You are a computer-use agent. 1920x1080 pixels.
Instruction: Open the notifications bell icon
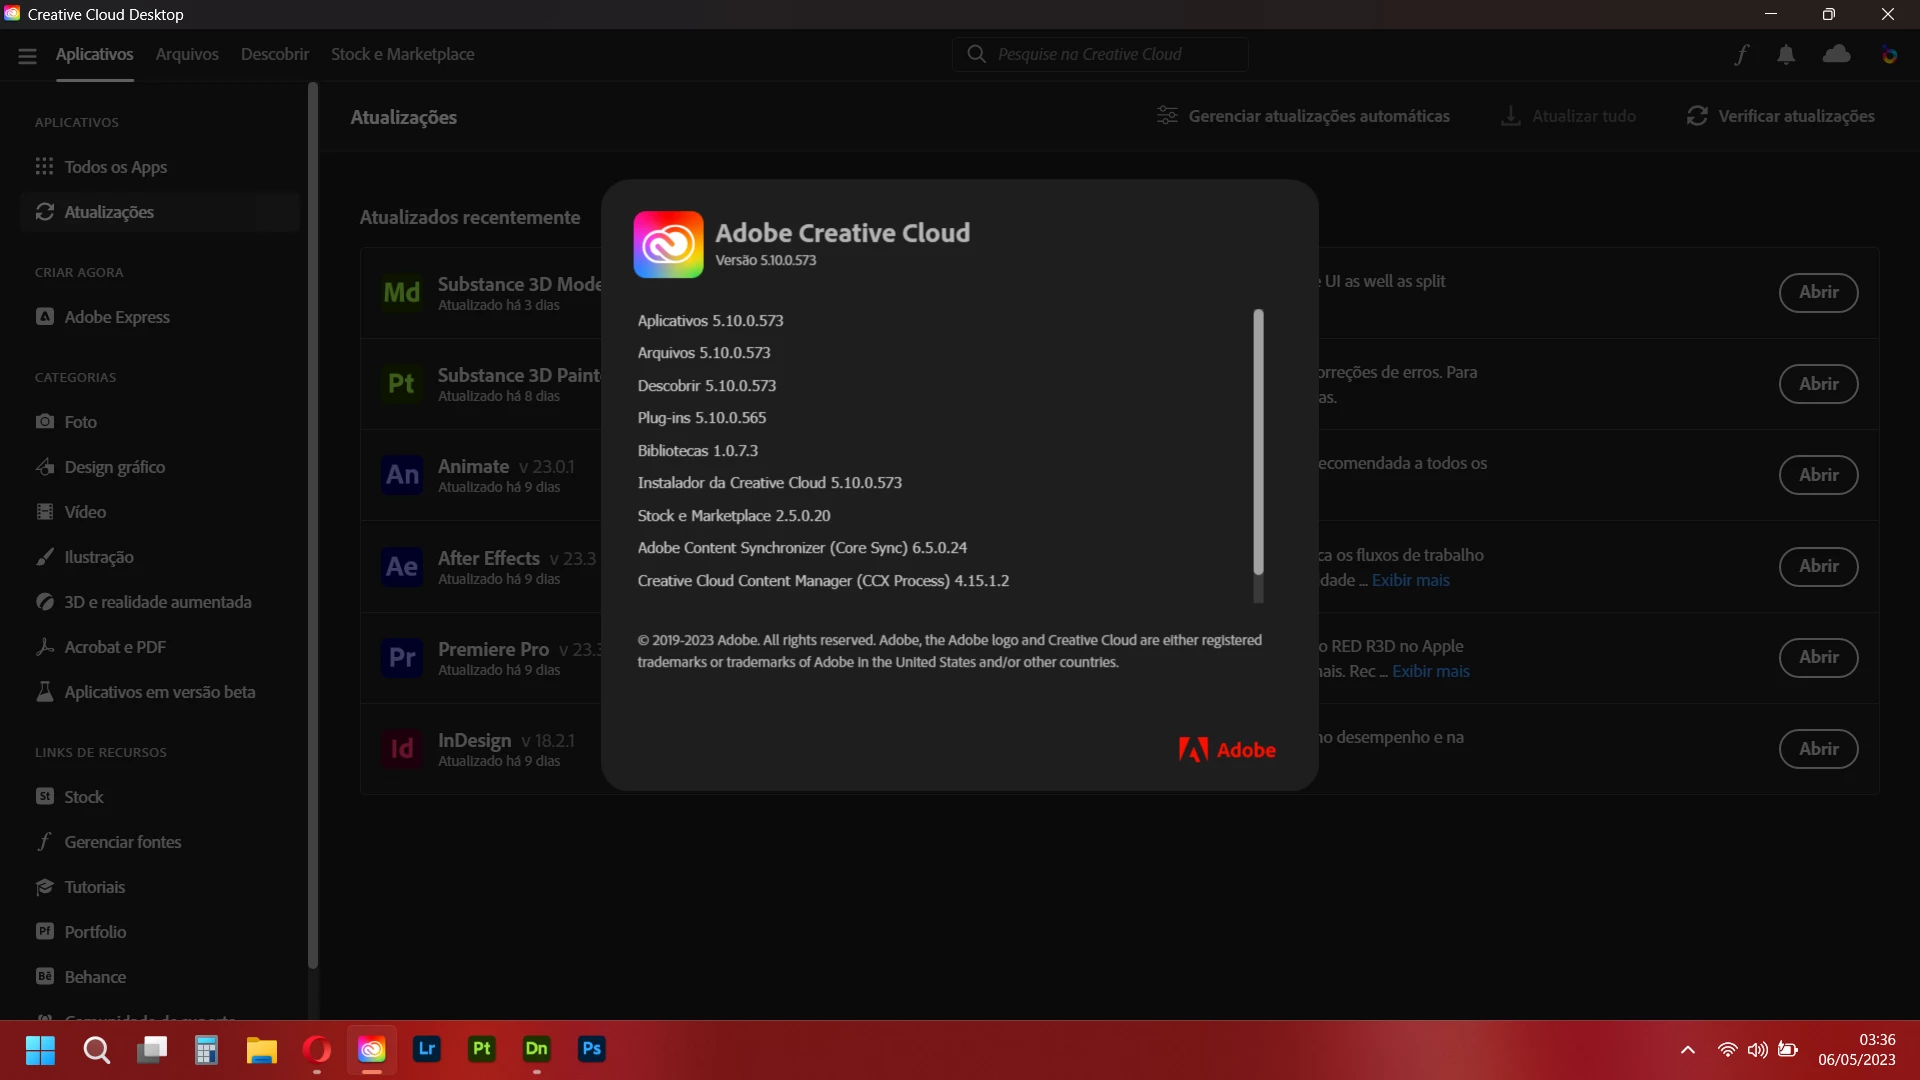coord(1786,55)
